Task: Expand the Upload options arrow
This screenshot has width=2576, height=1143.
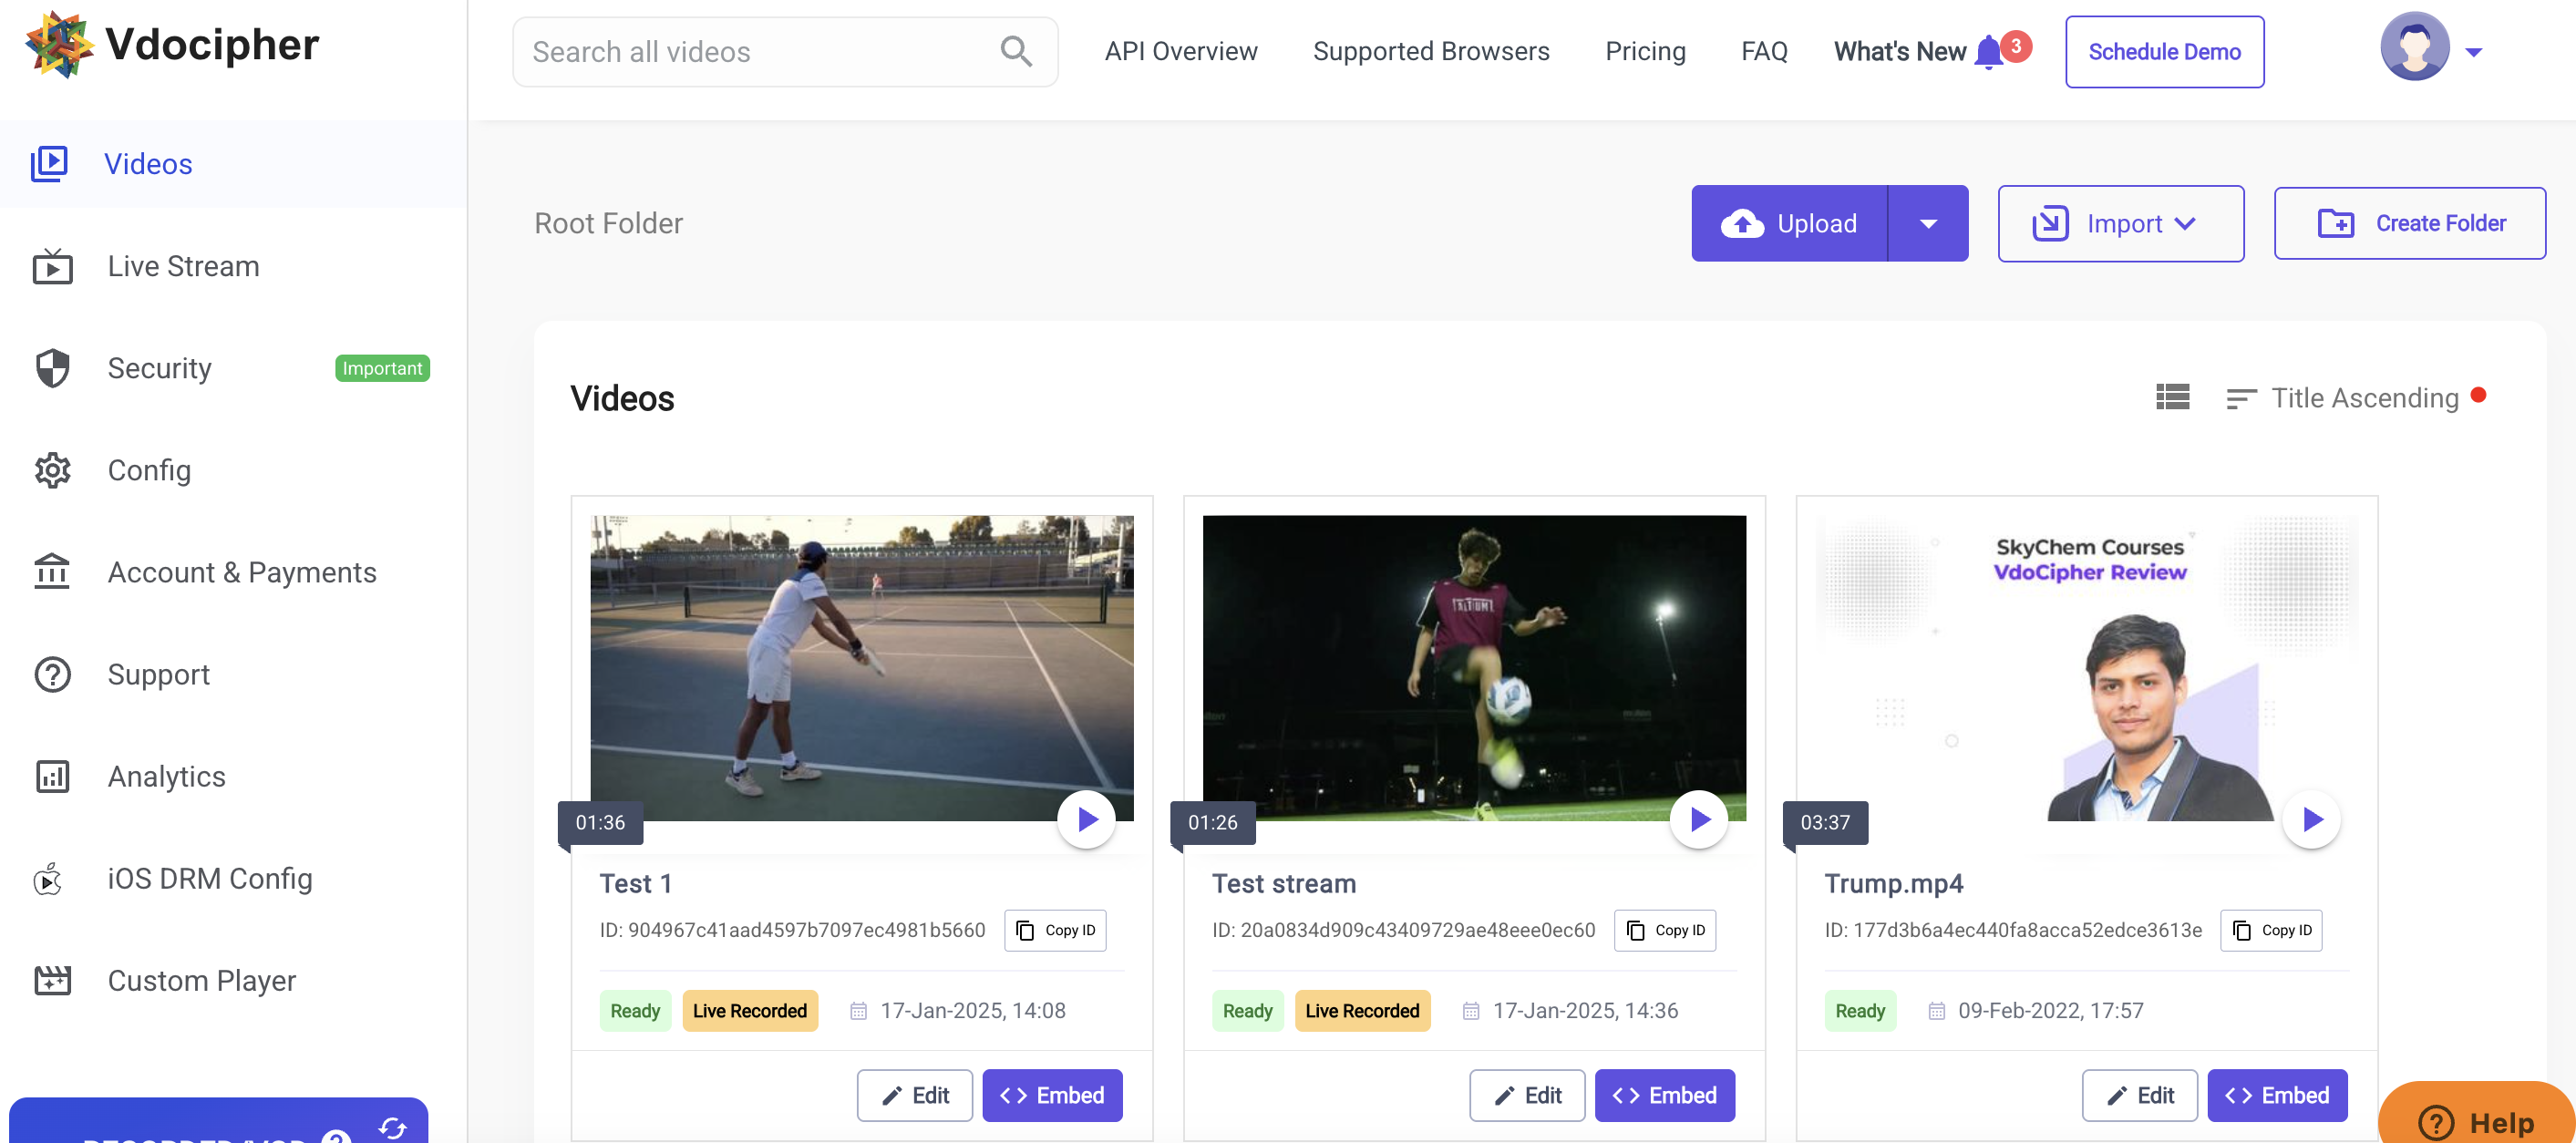Action: 1928,223
